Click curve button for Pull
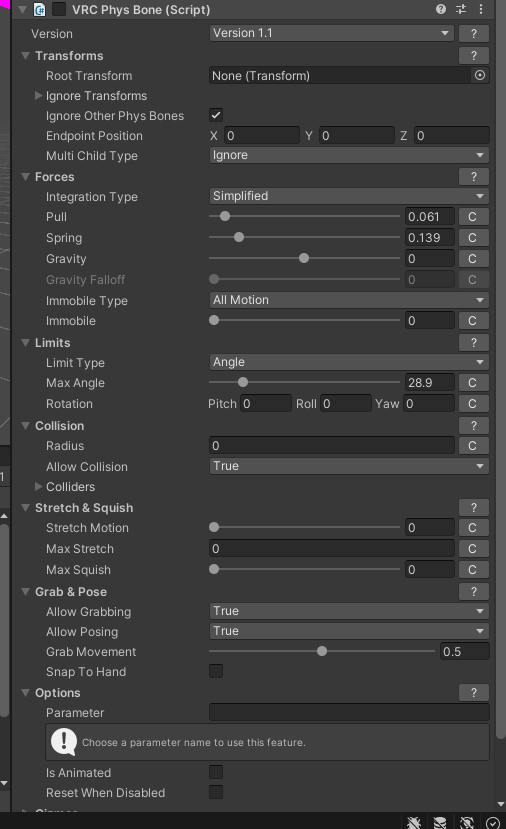The height and width of the screenshot is (829, 506). click(x=472, y=217)
